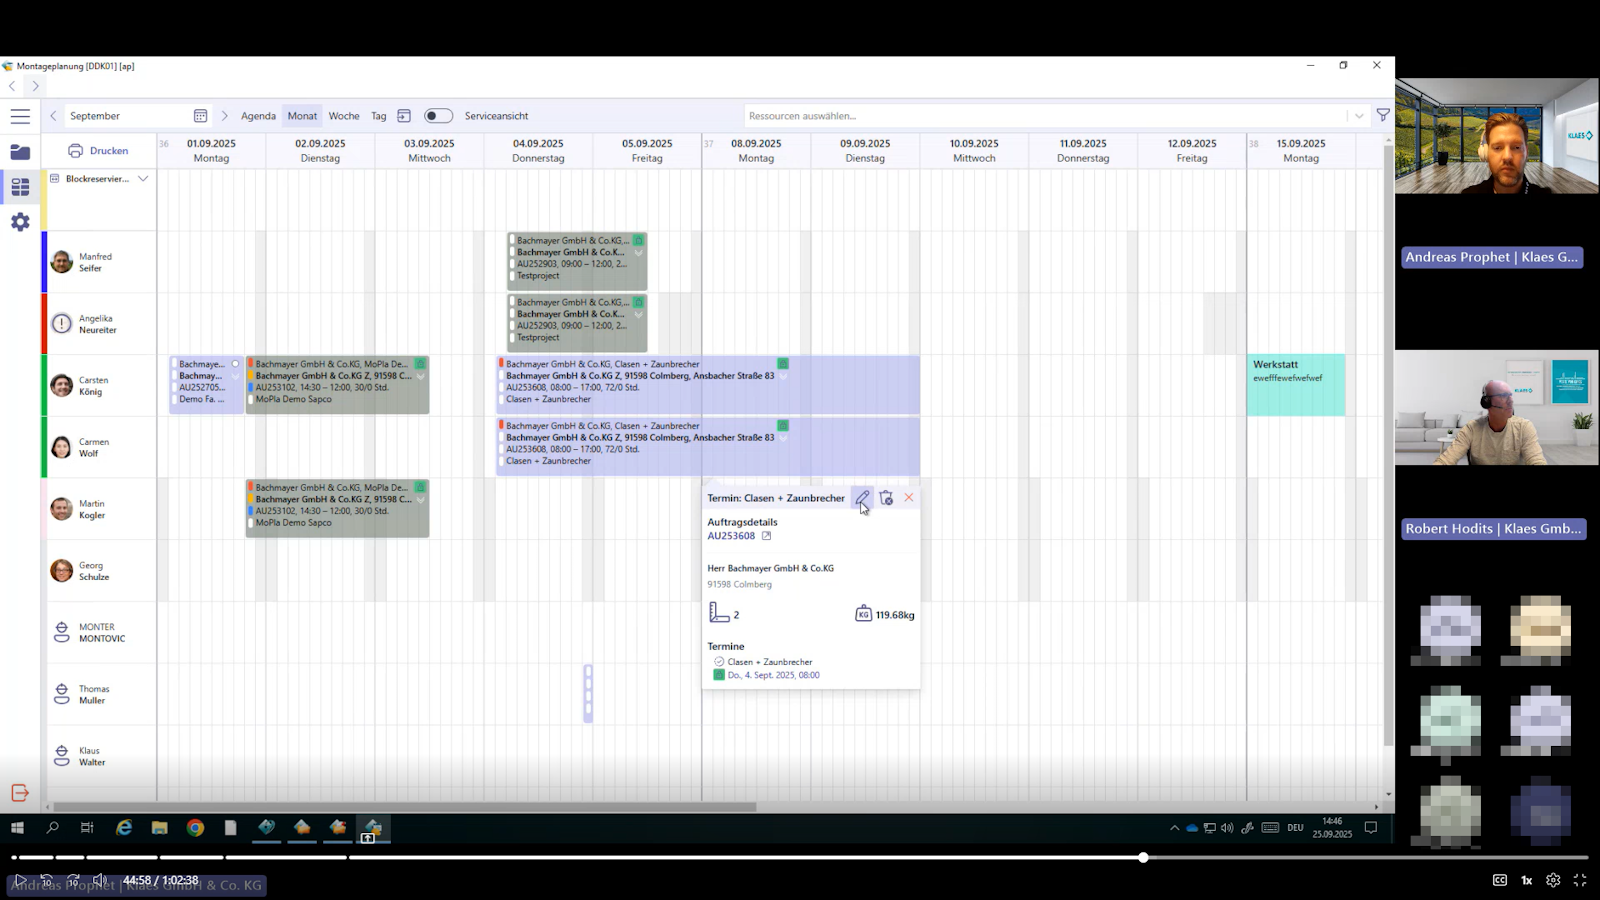Toggle the Serviceansicht switch

pos(438,116)
